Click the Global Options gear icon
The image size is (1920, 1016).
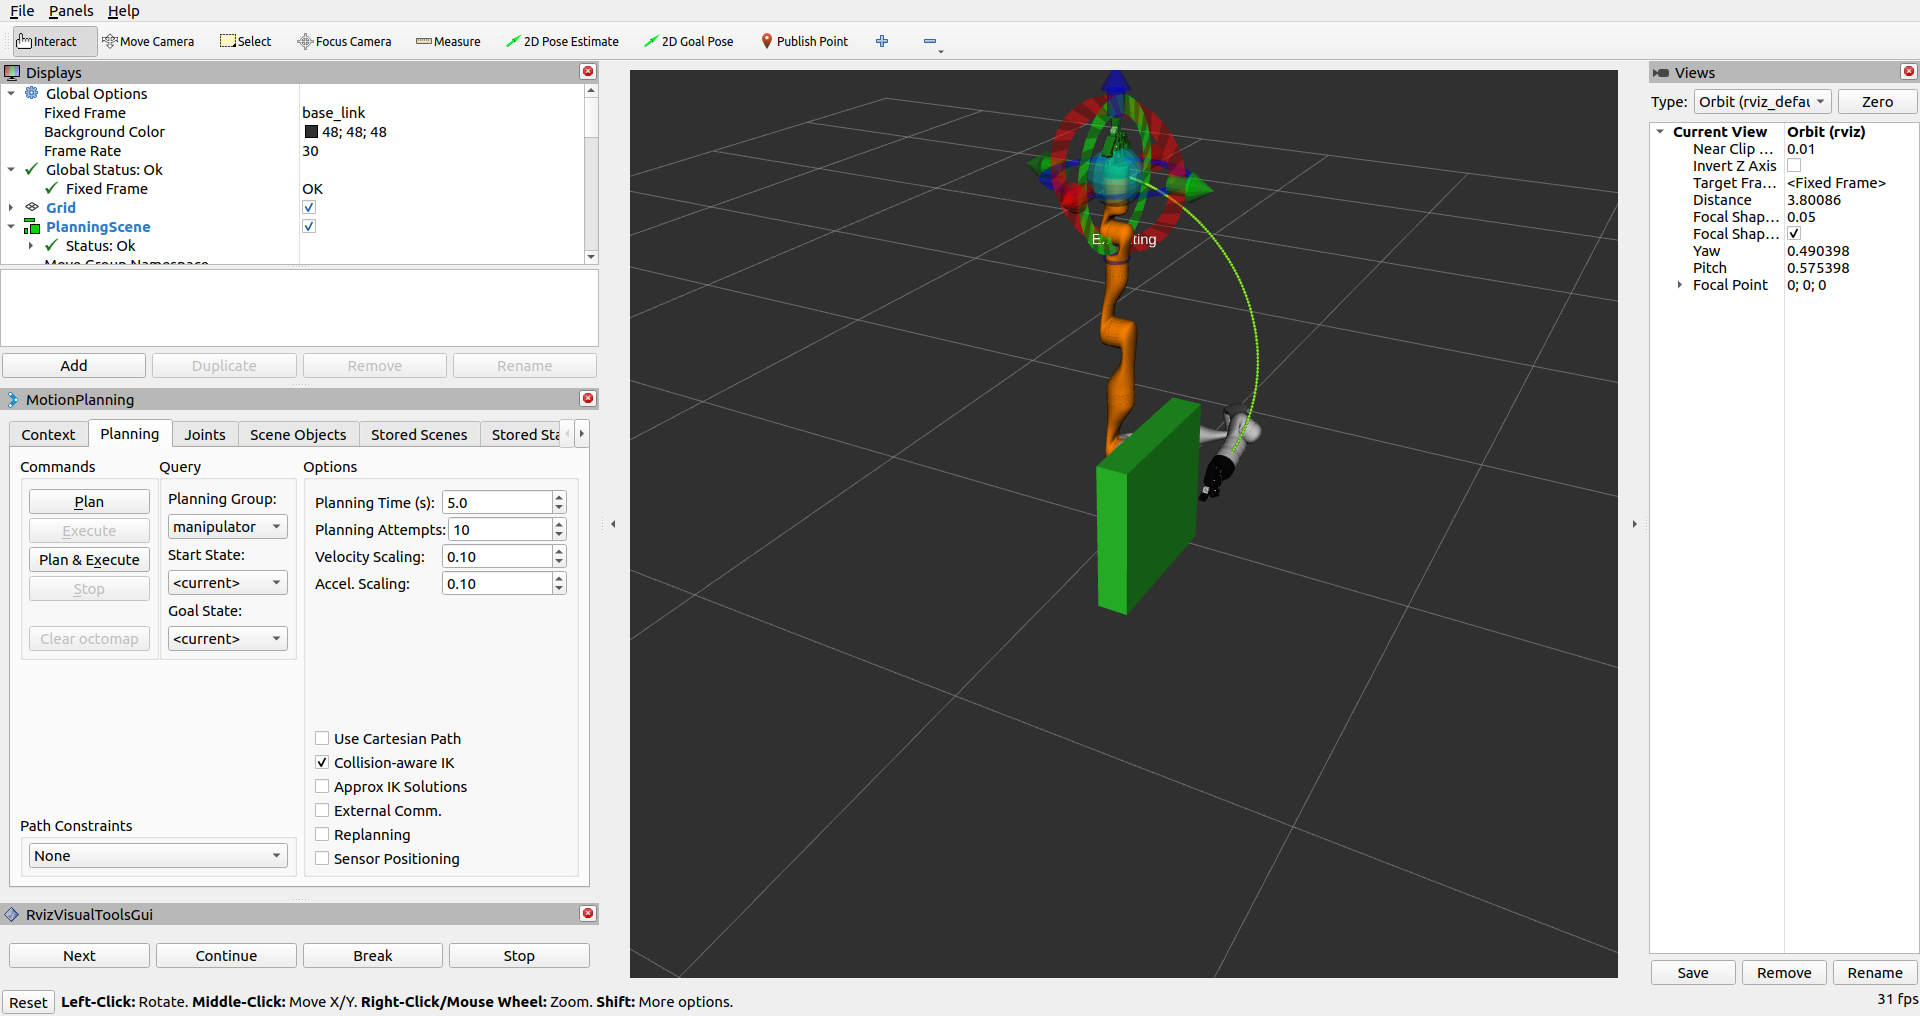32,93
